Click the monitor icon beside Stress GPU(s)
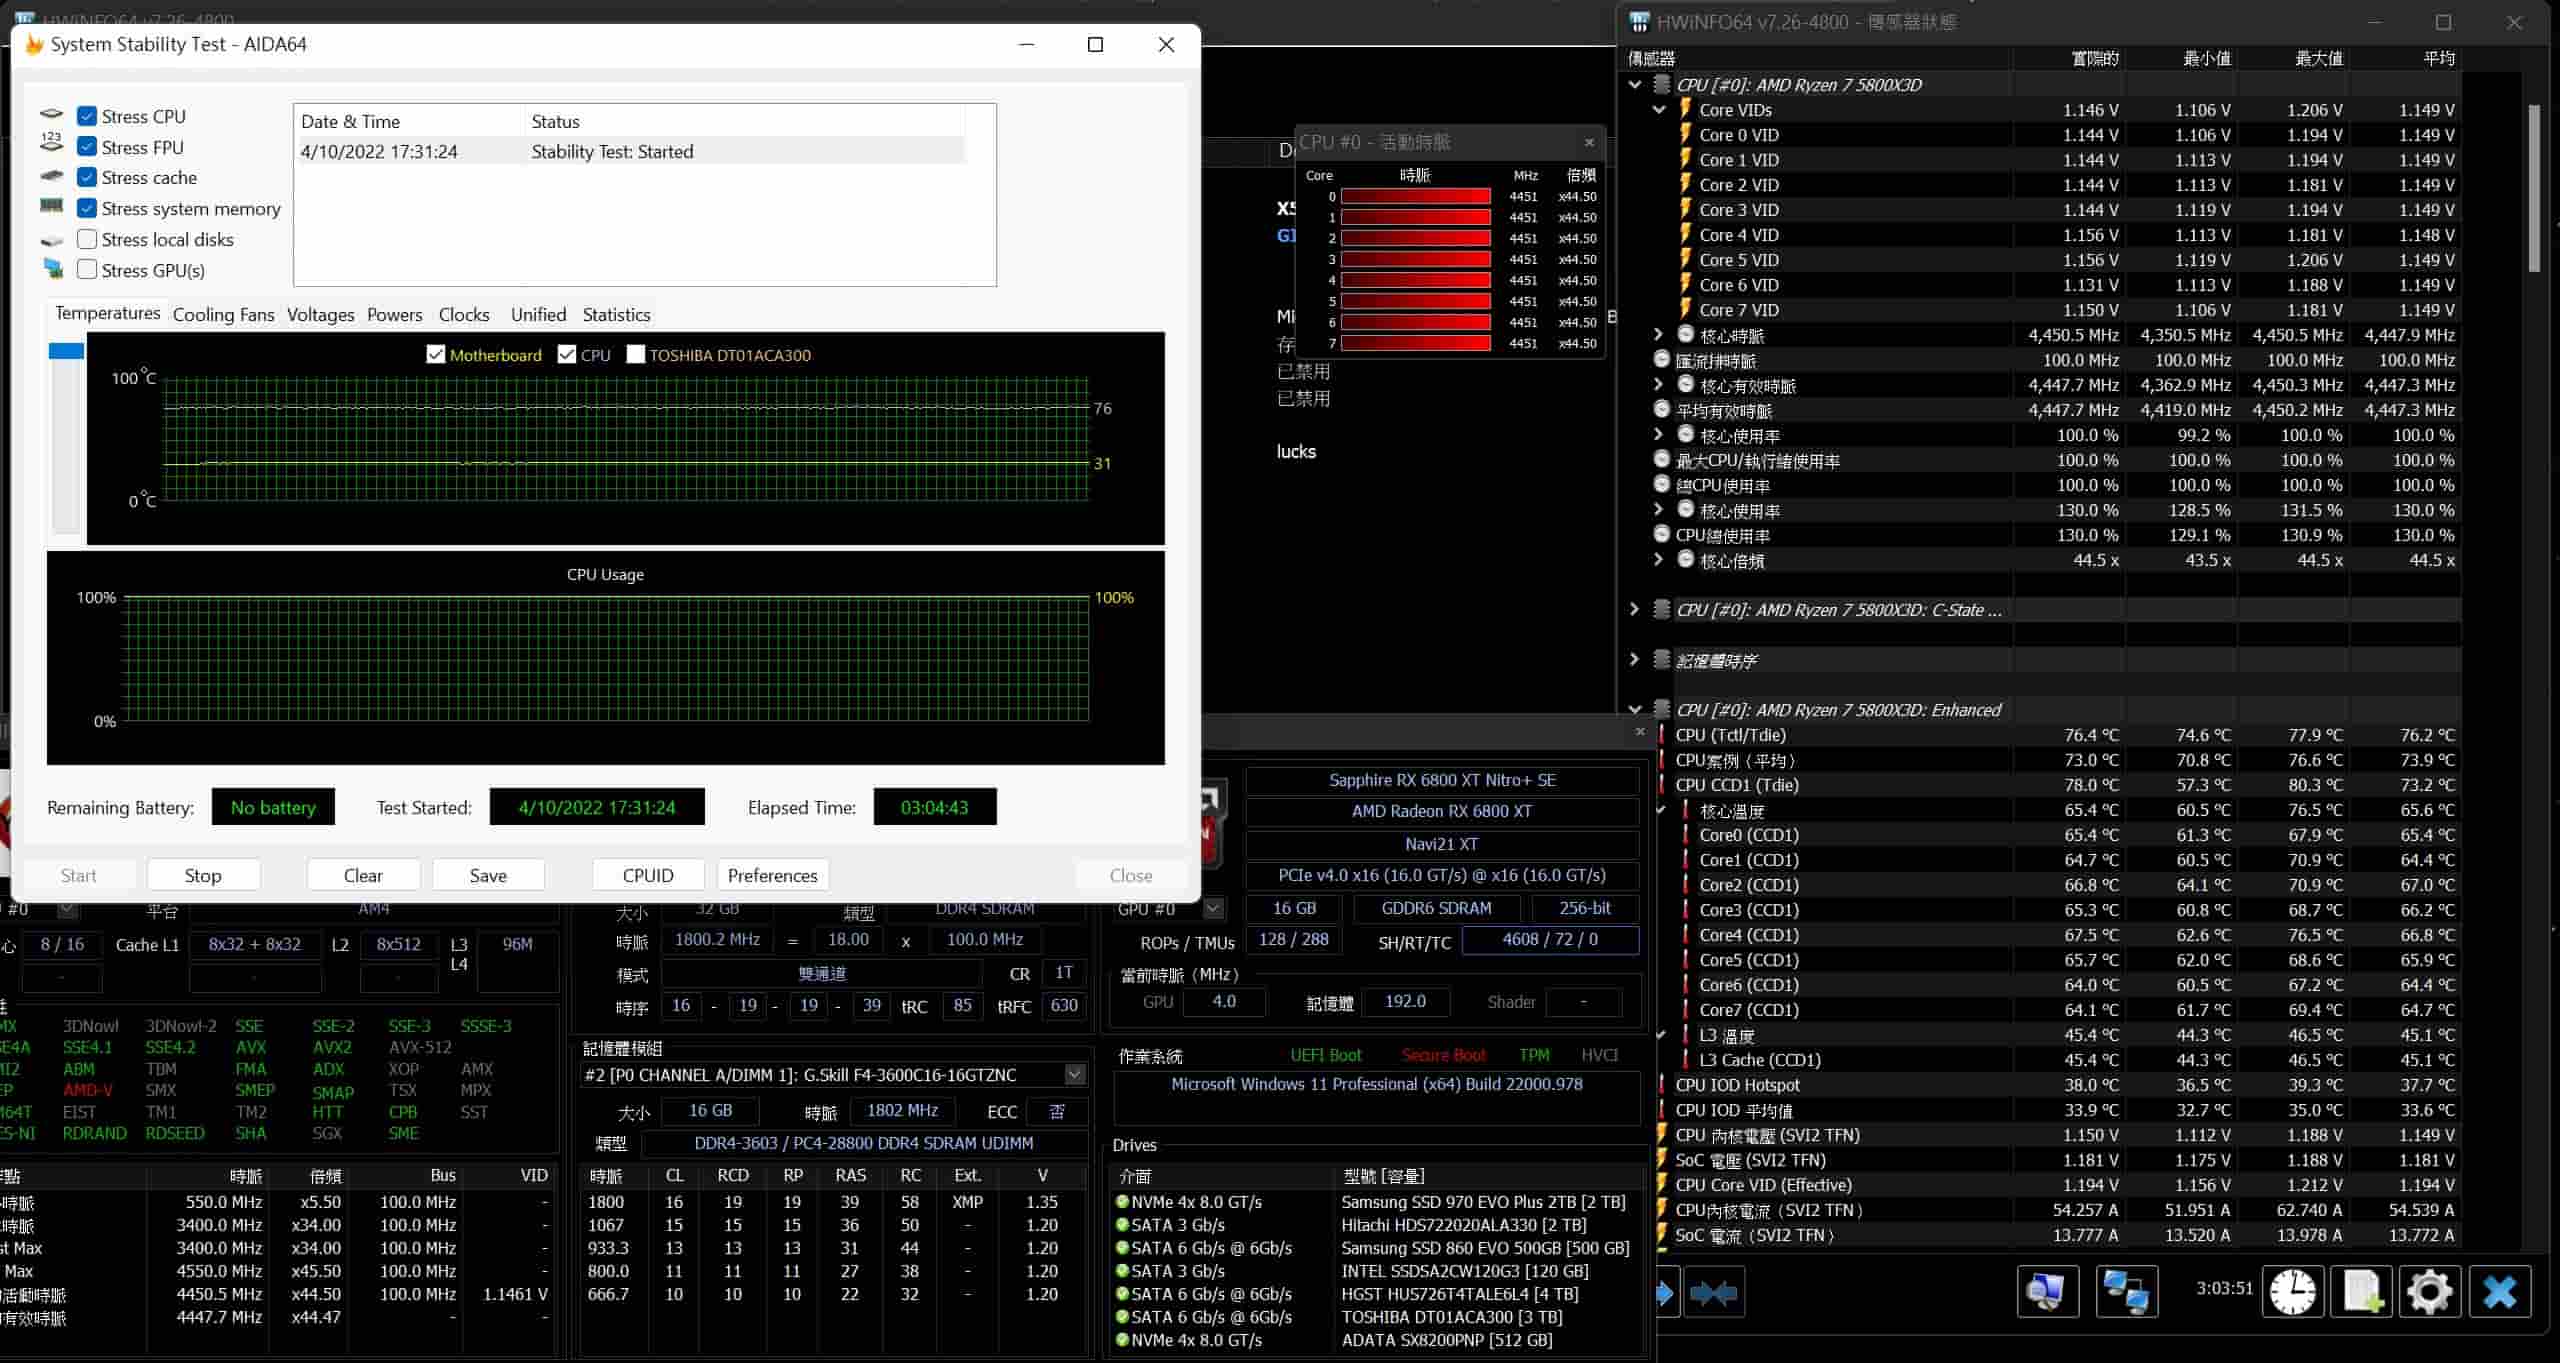 tap(53, 269)
